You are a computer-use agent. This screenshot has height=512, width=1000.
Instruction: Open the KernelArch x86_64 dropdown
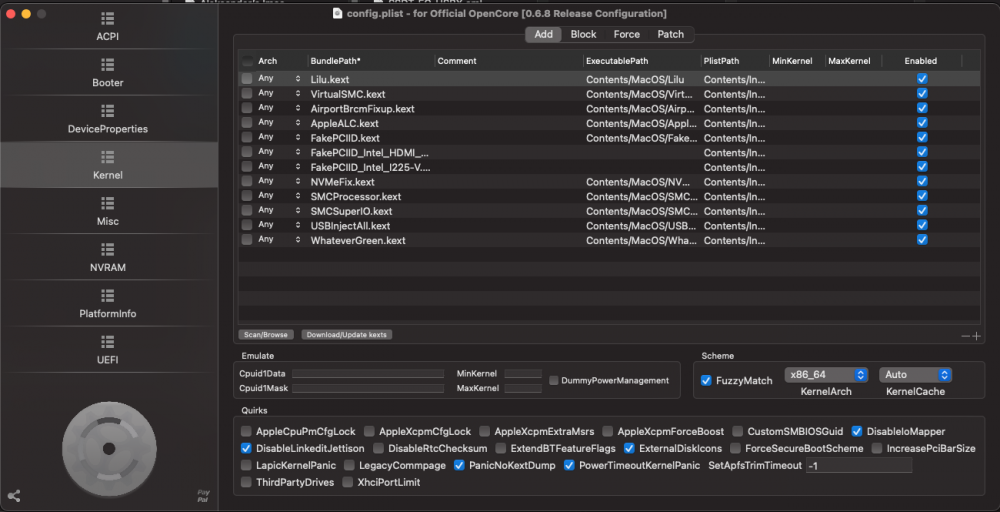pyautogui.click(x=826, y=375)
